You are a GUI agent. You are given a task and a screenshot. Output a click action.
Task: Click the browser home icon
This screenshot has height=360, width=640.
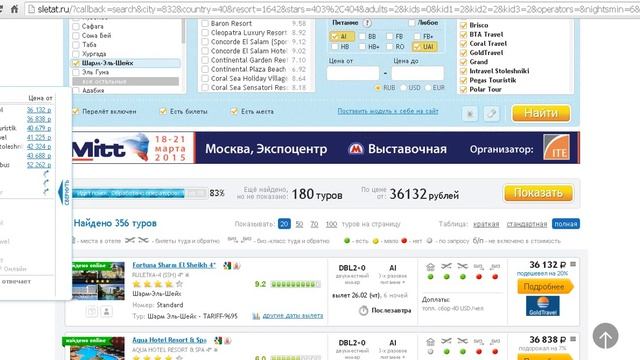tap(14, 9)
